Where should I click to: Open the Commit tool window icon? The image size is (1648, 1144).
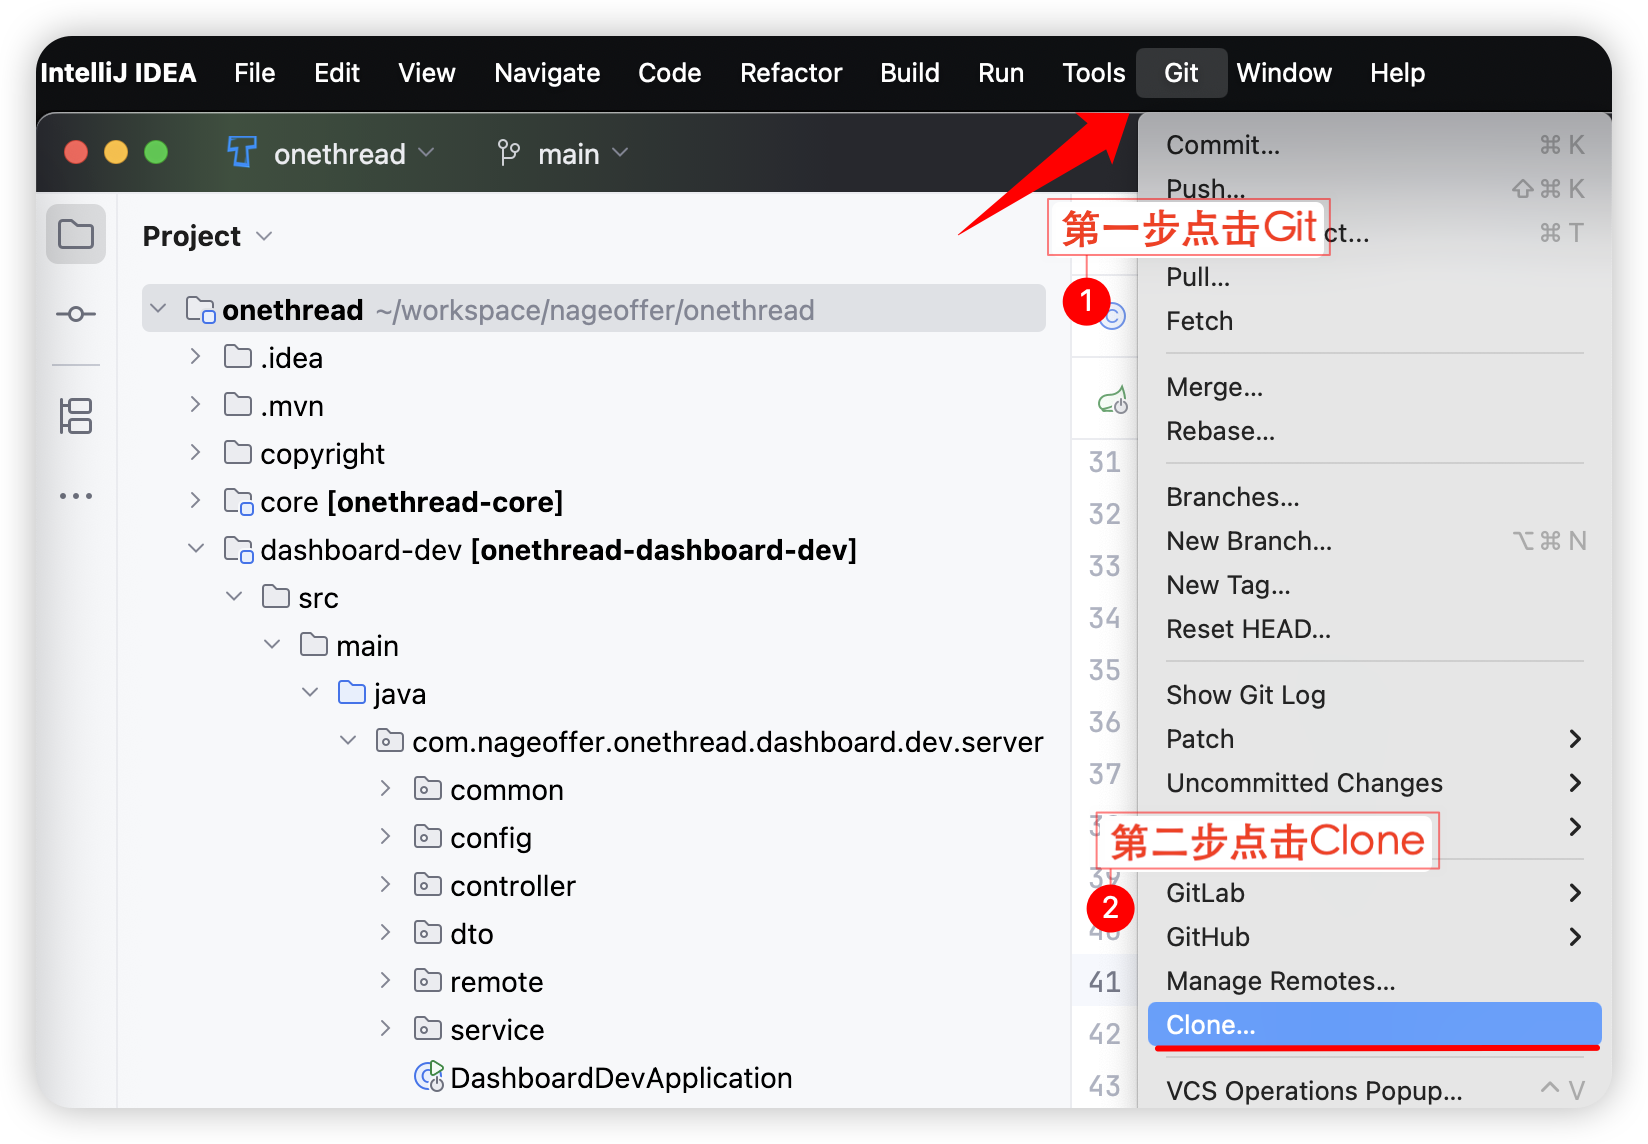click(76, 314)
